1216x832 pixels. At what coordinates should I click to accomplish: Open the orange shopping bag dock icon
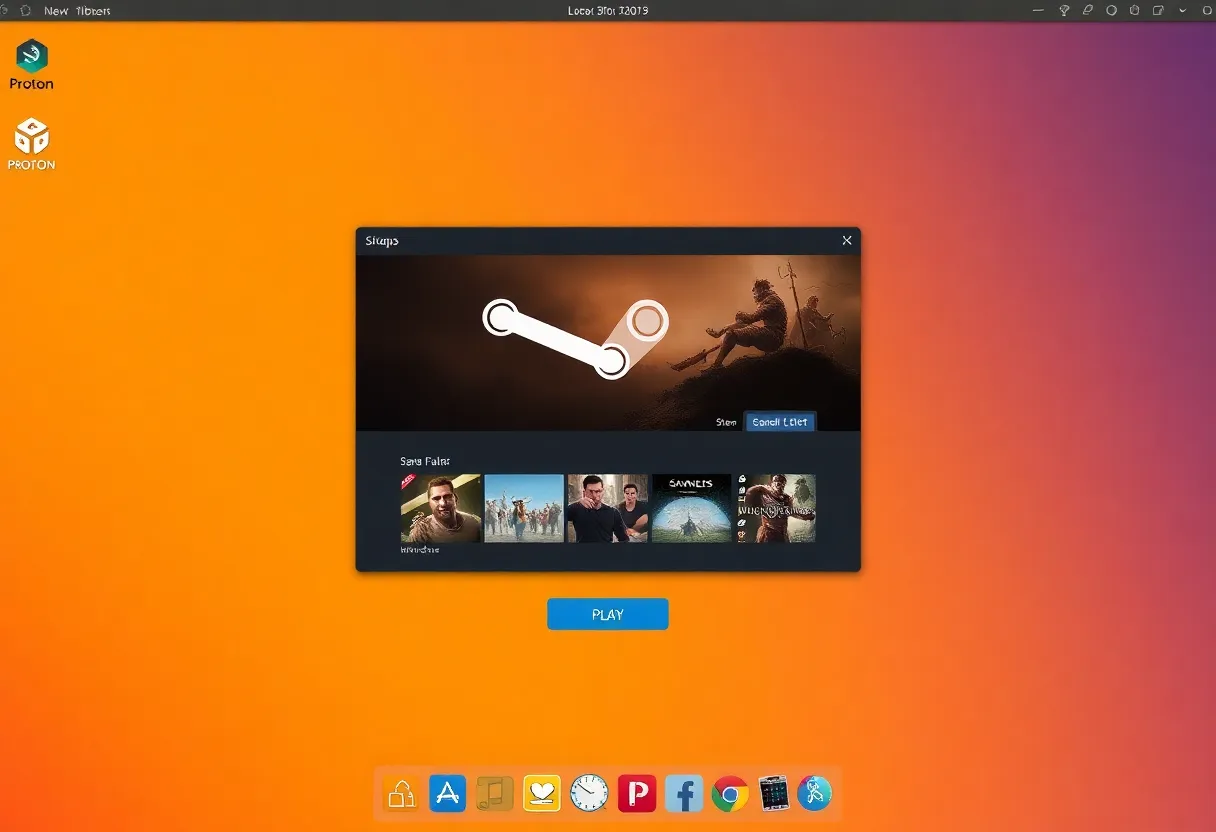401,794
